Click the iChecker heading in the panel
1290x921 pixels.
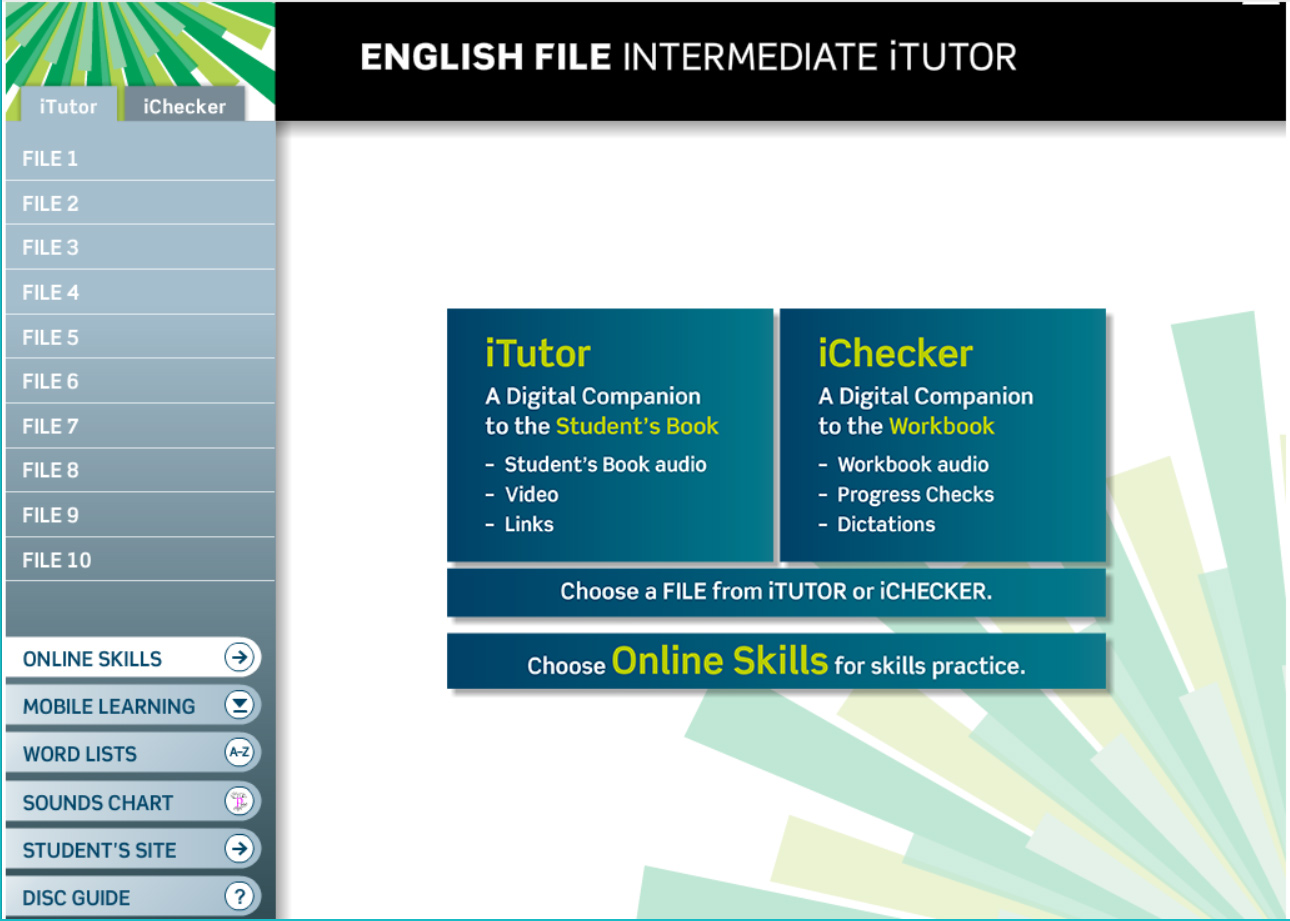point(895,353)
